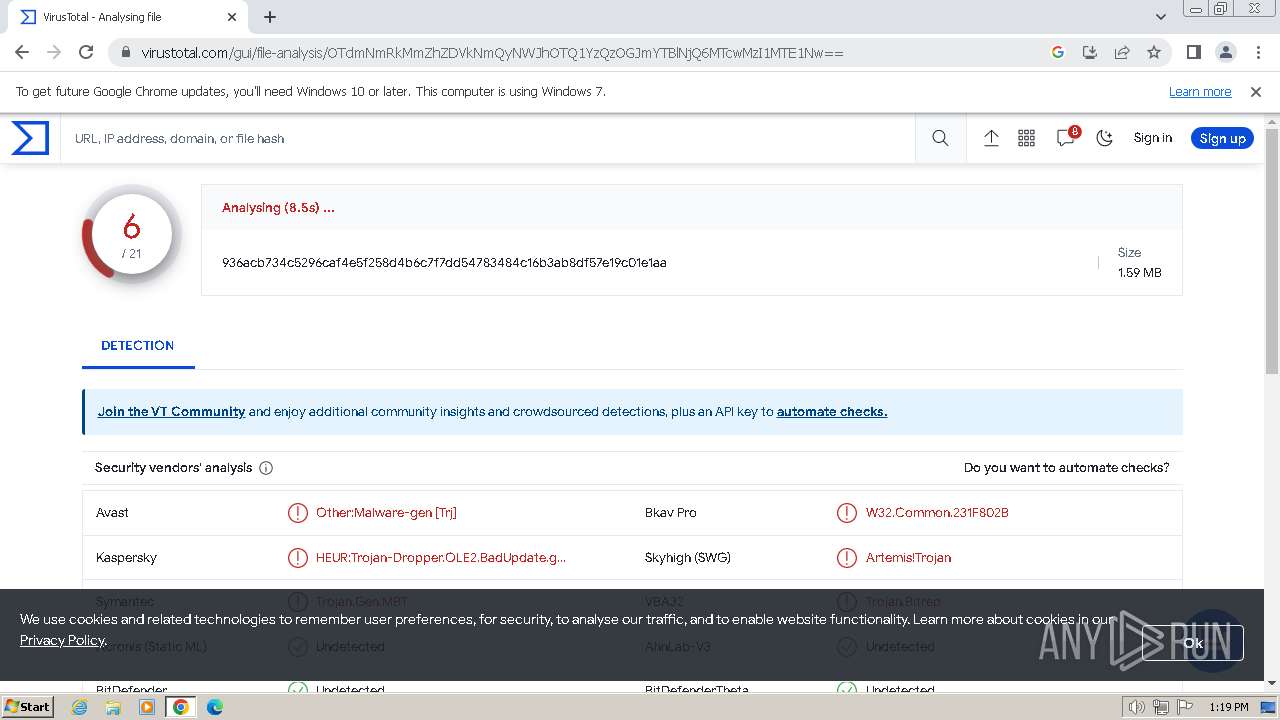Click the Avast detection alert icon

click(x=298, y=512)
